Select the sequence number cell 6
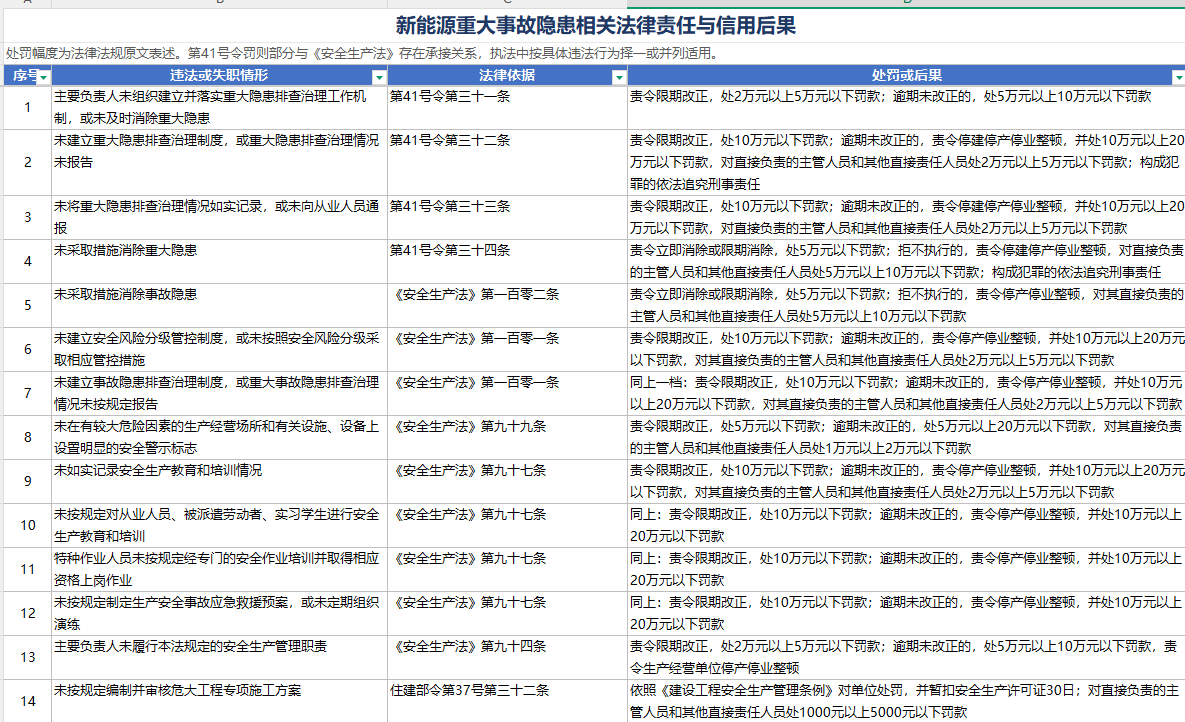Viewport: 1185px width, 722px height. (x=28, y=349)
